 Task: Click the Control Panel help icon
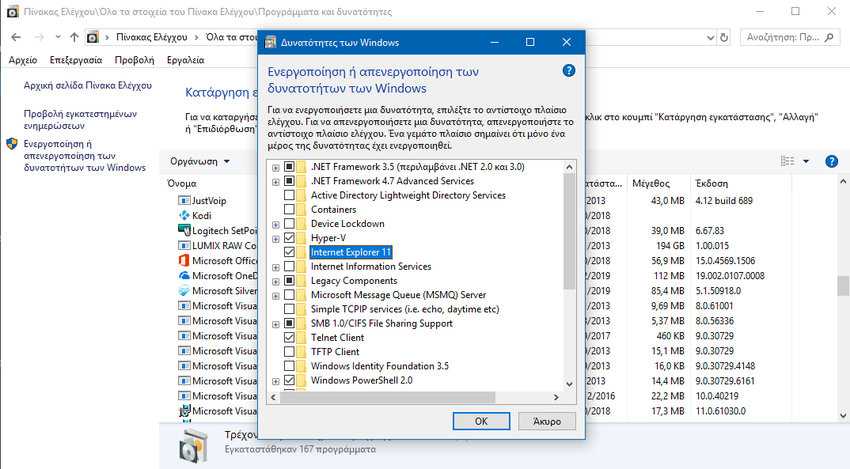coord(831,162)
